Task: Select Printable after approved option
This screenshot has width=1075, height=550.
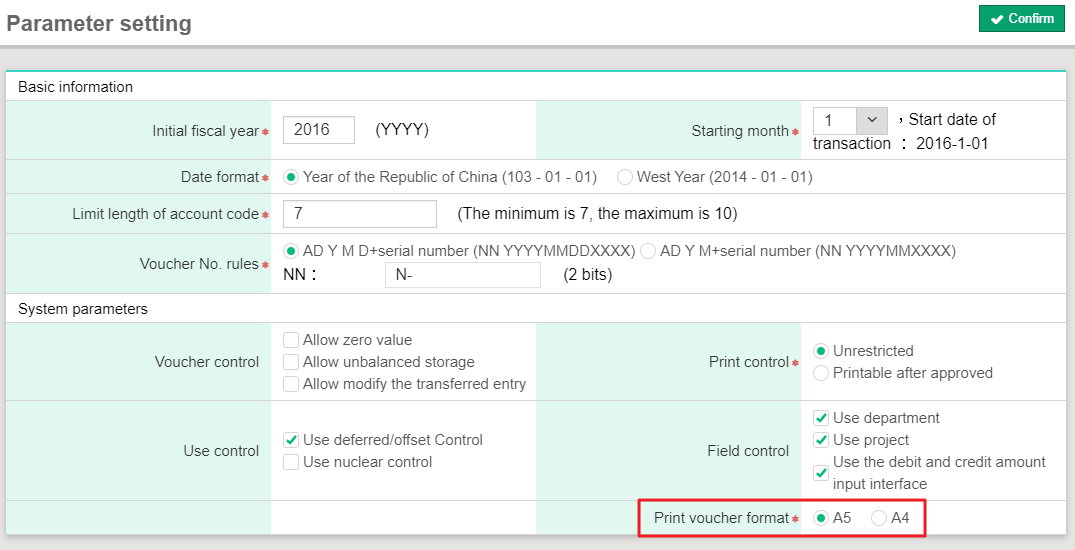Action: (x=821, y=373)
